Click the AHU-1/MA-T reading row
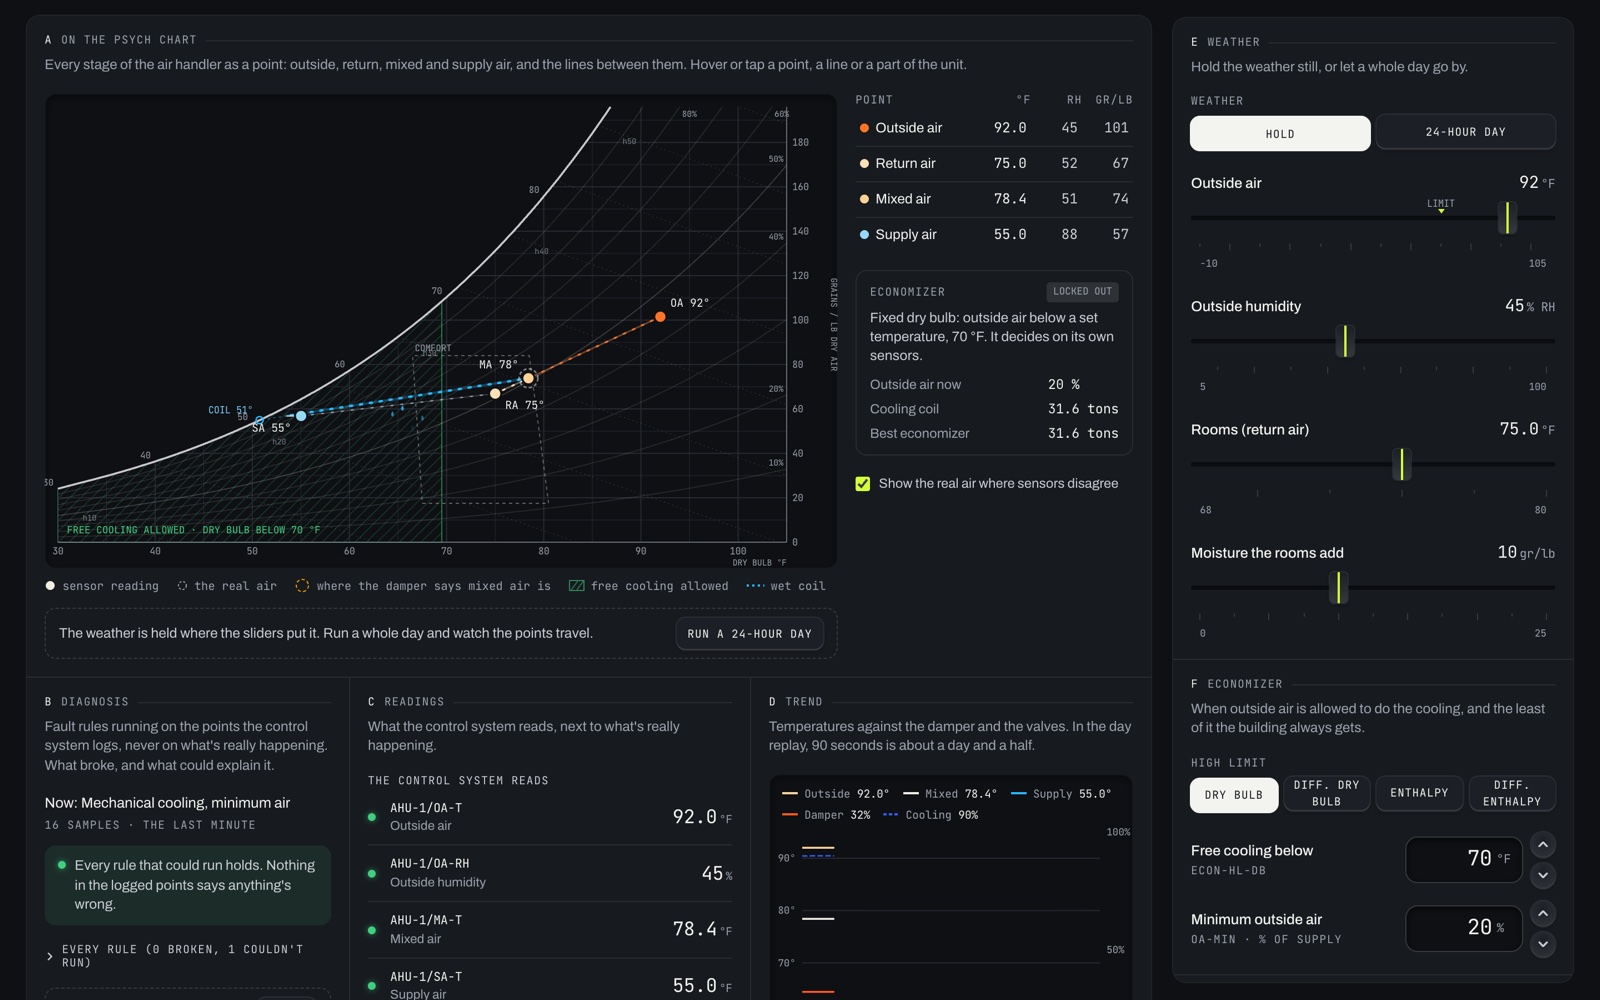 pos(550,929)
